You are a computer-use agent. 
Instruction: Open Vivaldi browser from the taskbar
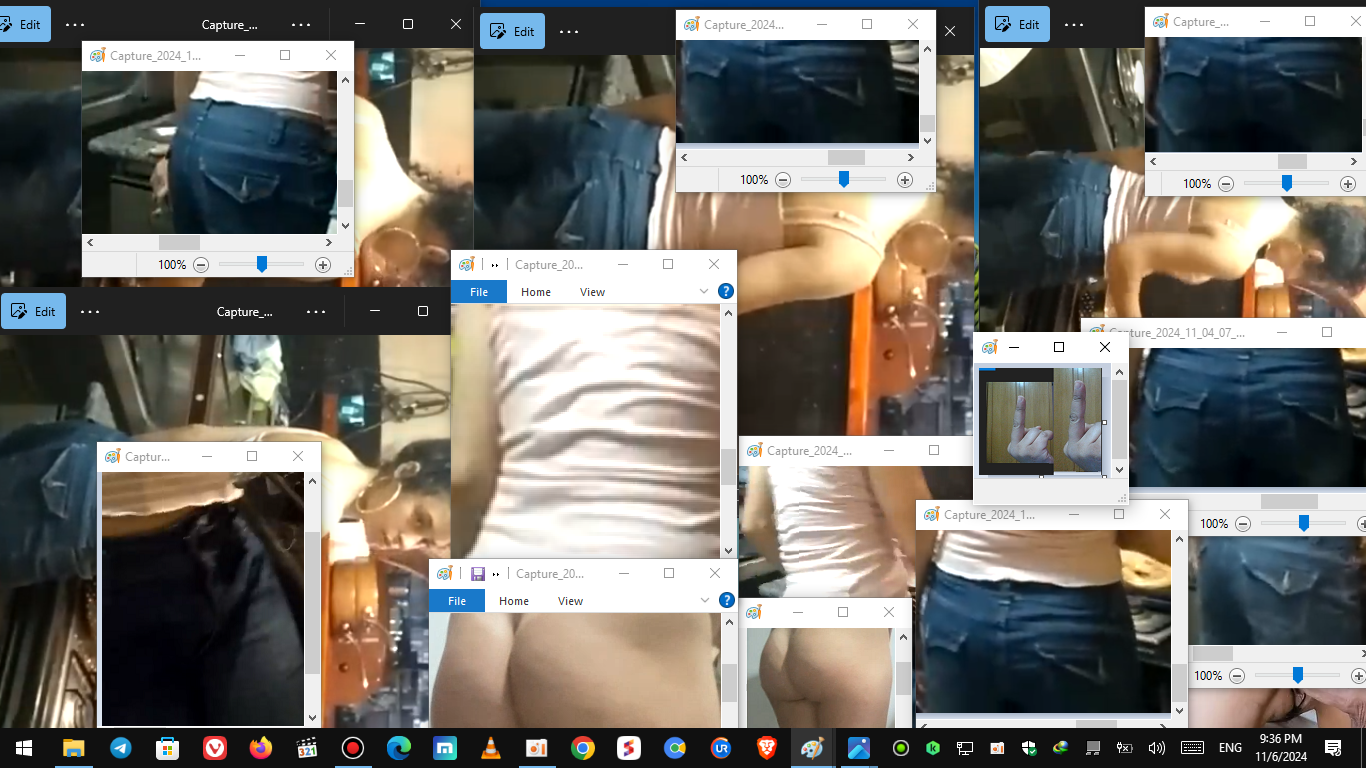click(x=214, y=748)
